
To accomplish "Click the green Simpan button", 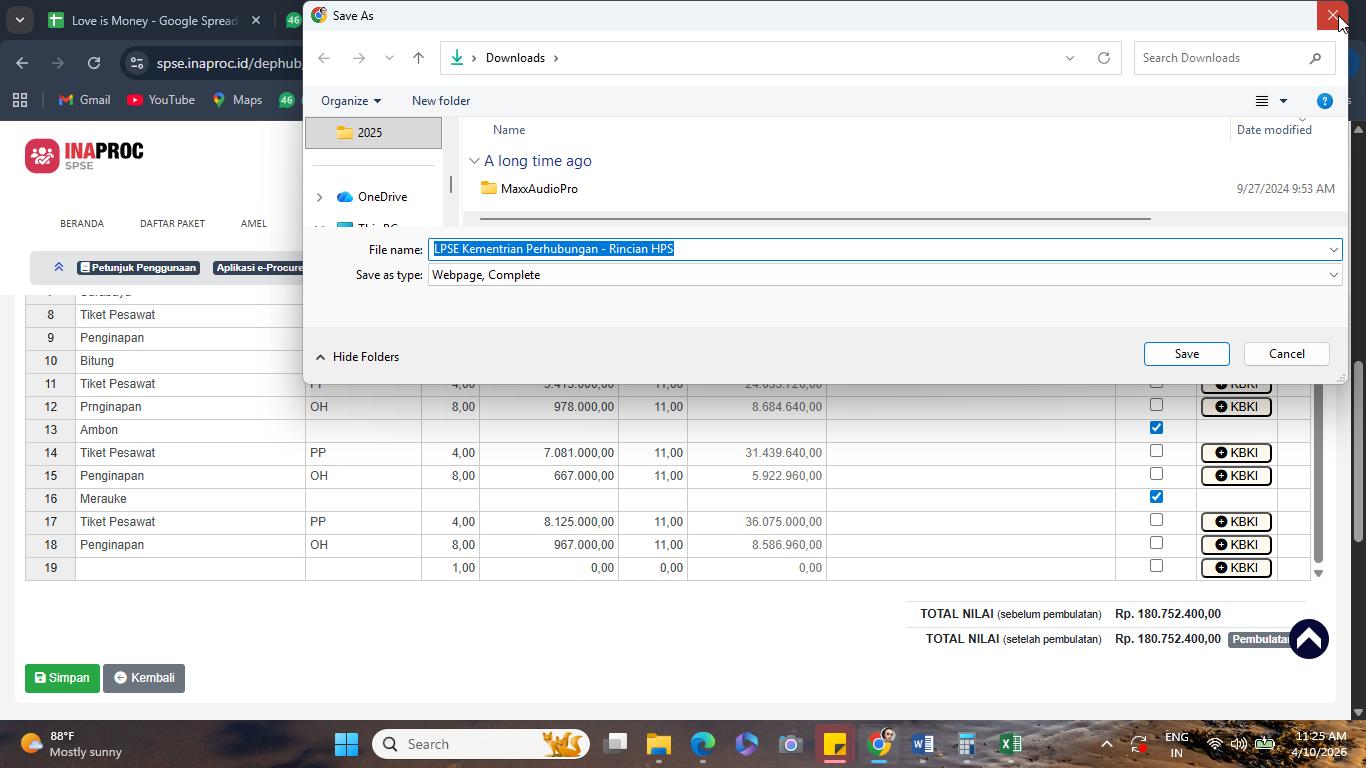I will 62,678.
